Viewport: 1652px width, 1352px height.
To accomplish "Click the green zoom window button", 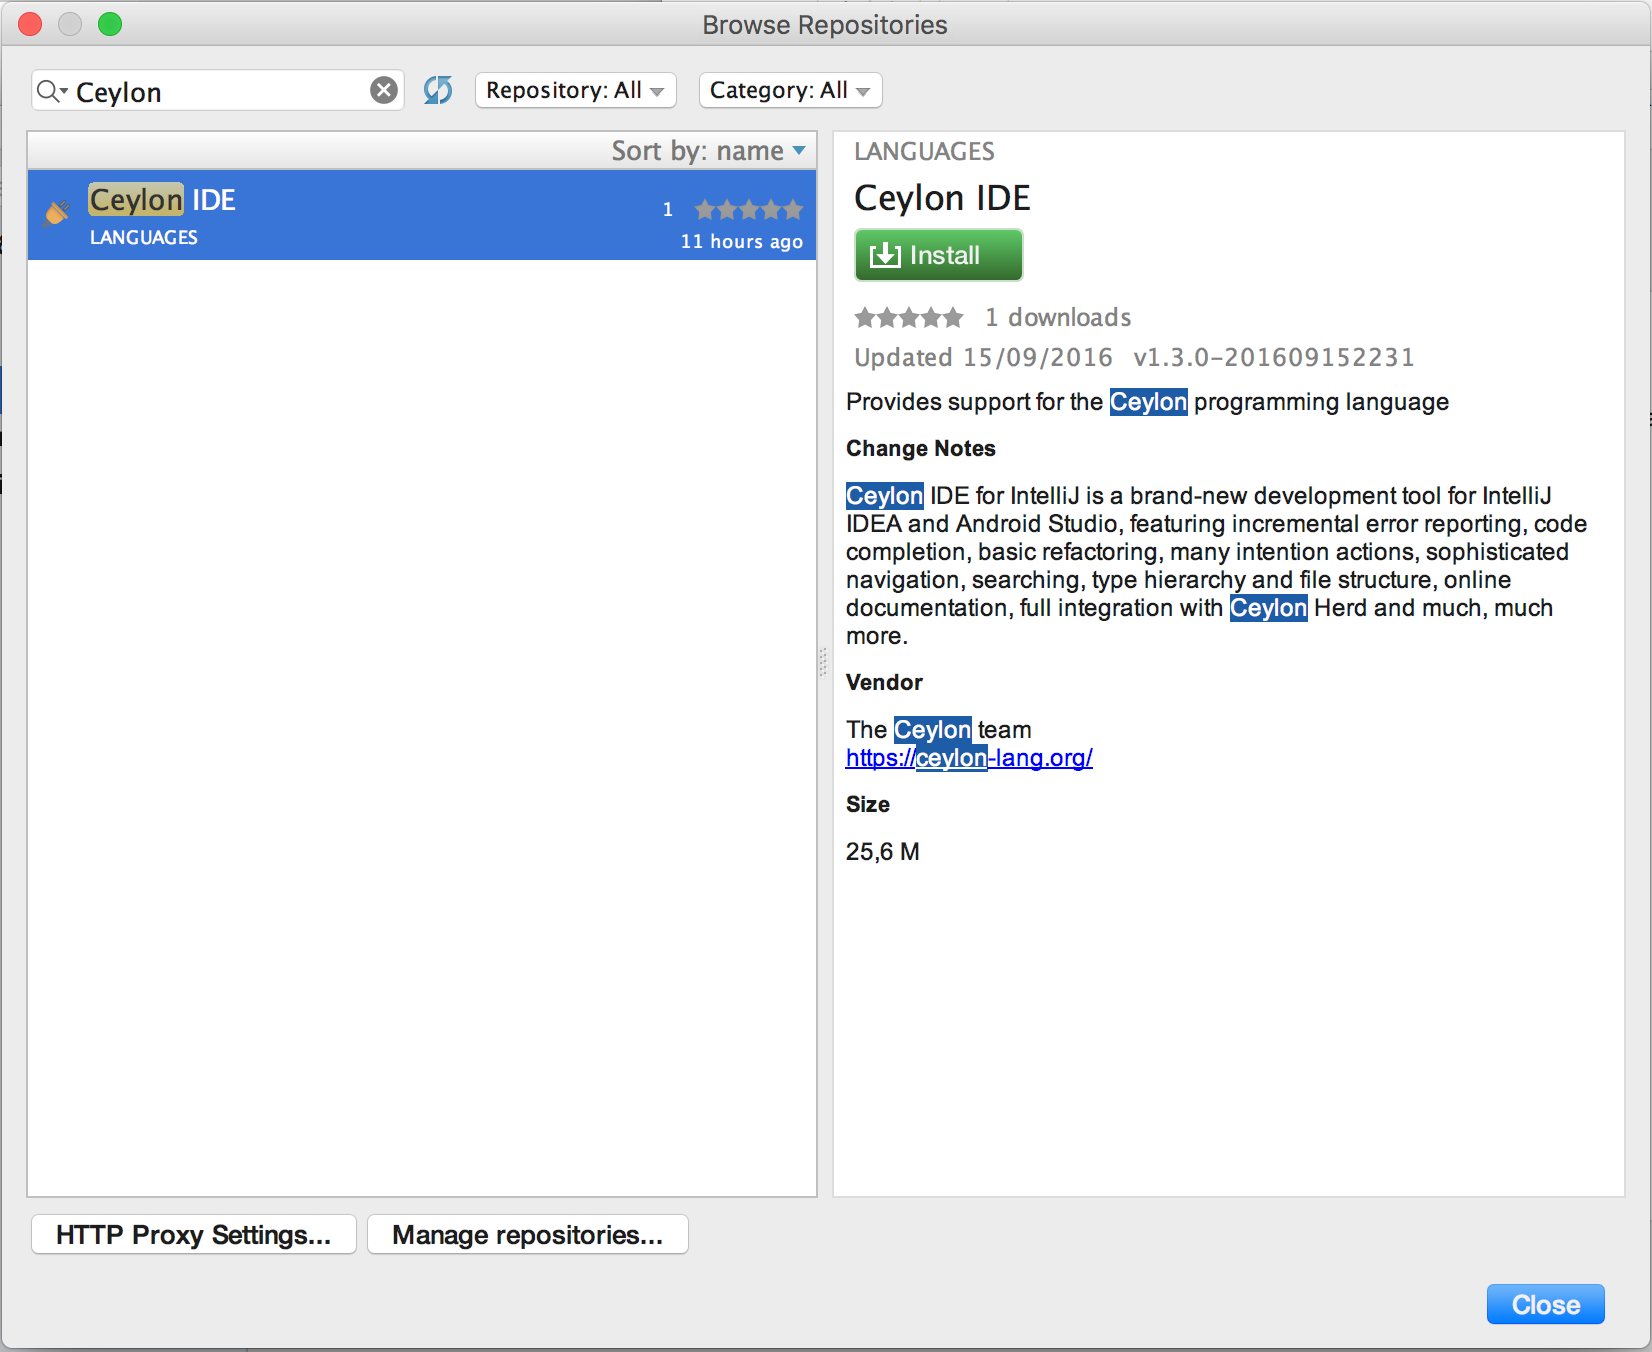I will pos(110,24).
